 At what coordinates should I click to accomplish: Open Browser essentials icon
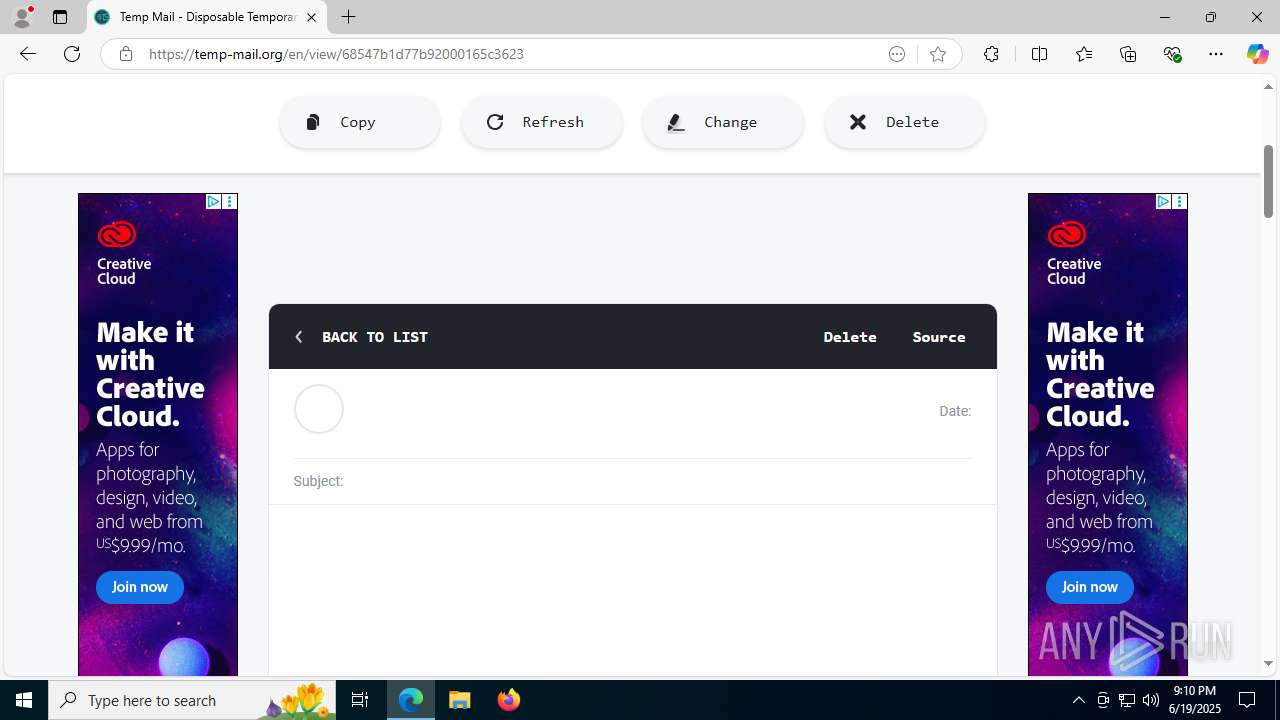click(x=1172, y=54)
